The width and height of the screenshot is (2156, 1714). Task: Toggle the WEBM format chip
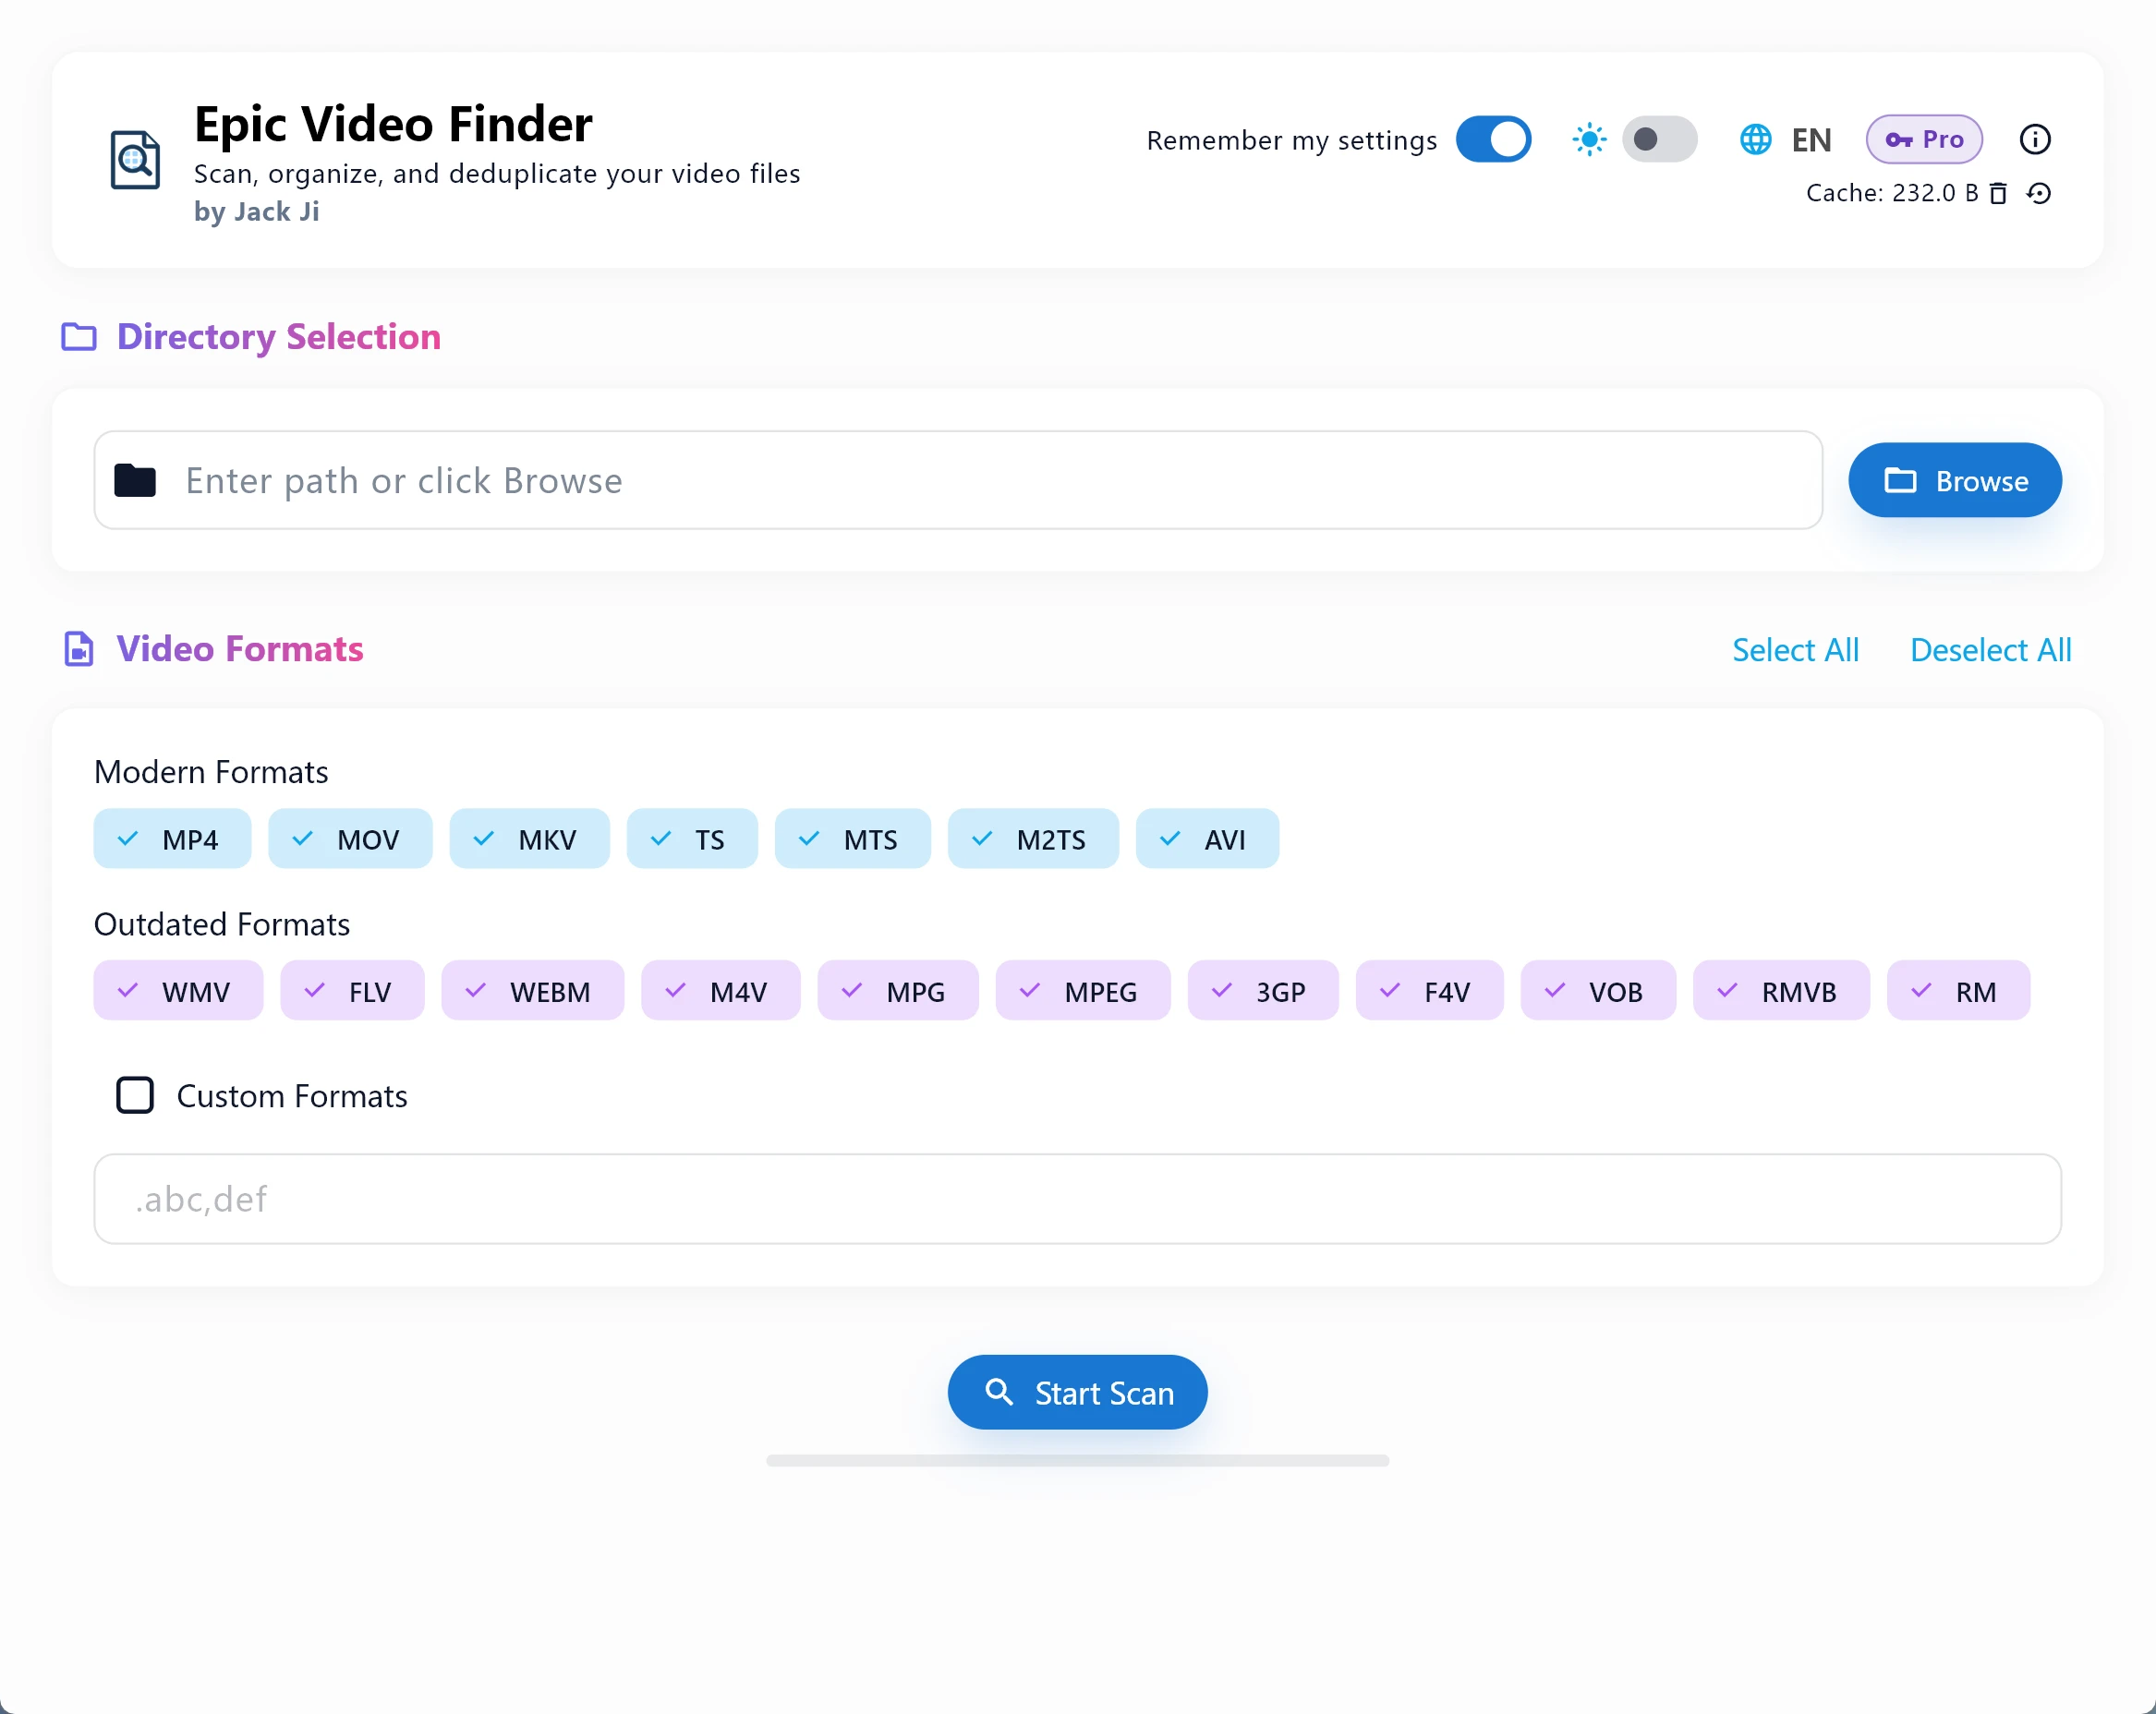pyautogui.click(x=532, y=991)
